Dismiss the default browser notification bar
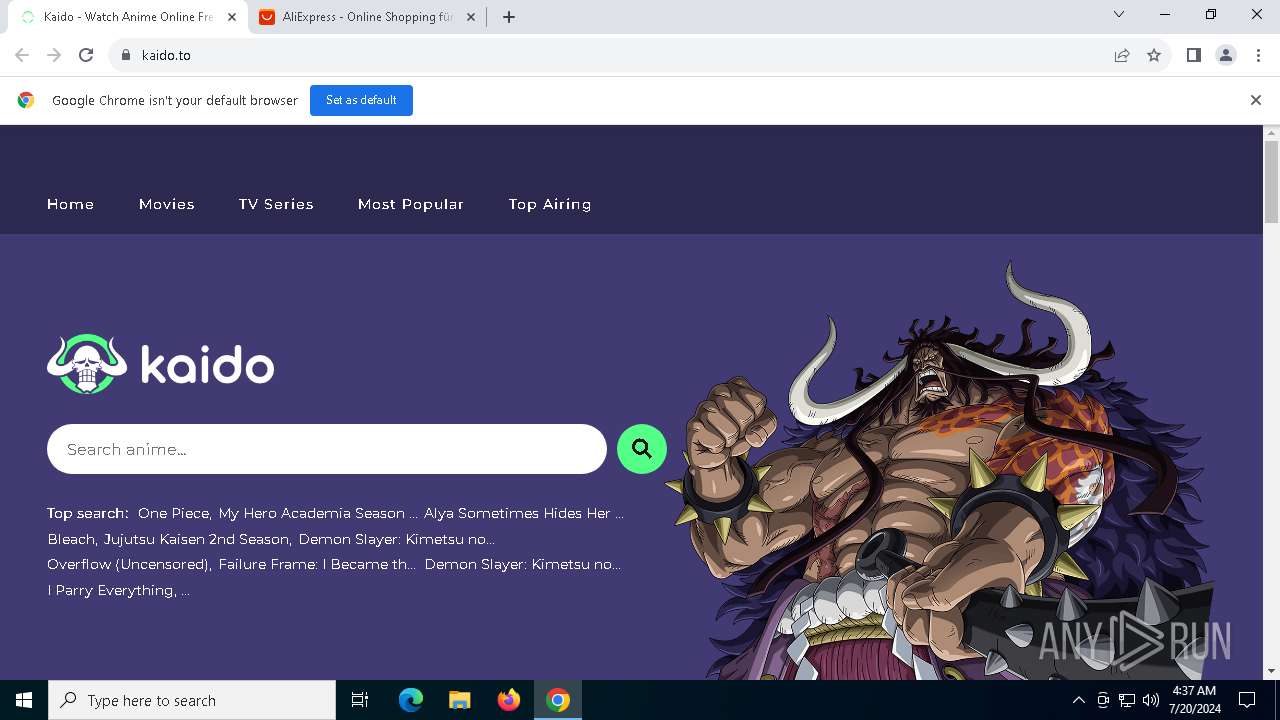The image size is (1280, 720). point(1256,100)
